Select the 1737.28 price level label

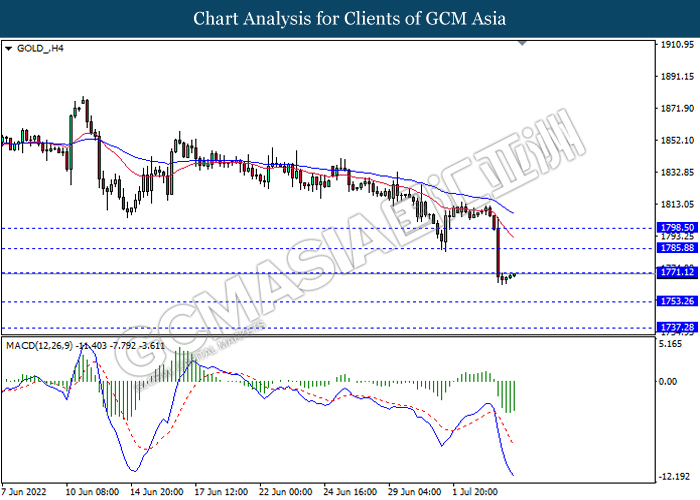(x=677, y=328)
